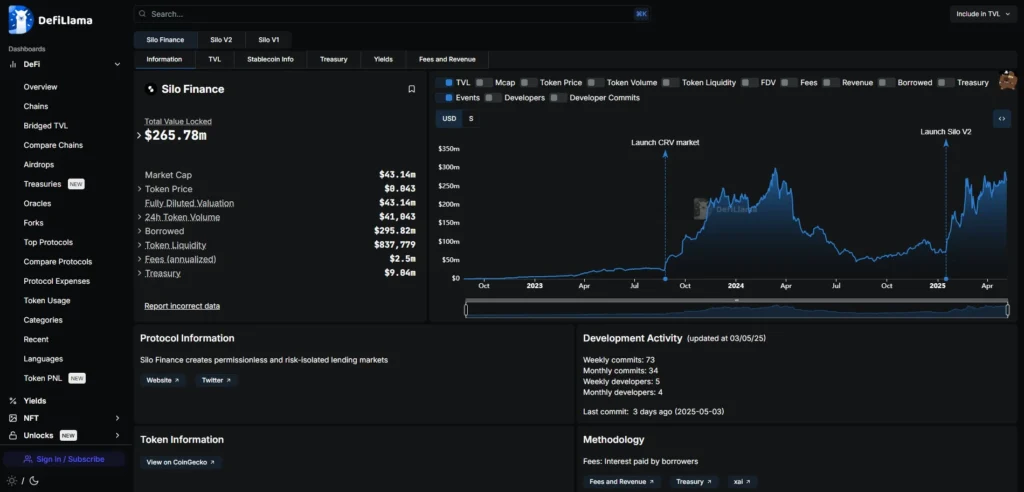Click the Yields percent icon

coord(12,401)
